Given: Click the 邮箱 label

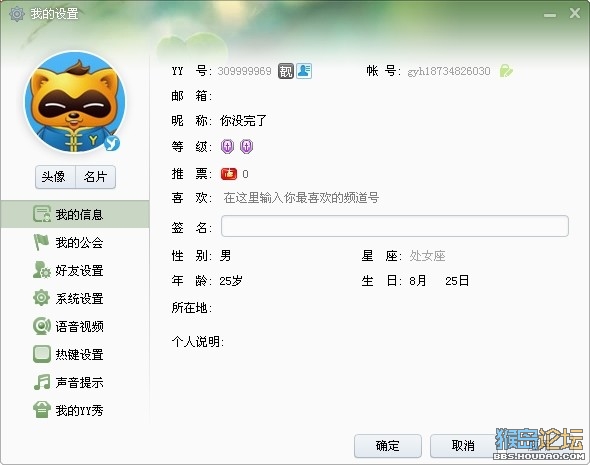Looking at the screenshot, I should click(192, 96).
